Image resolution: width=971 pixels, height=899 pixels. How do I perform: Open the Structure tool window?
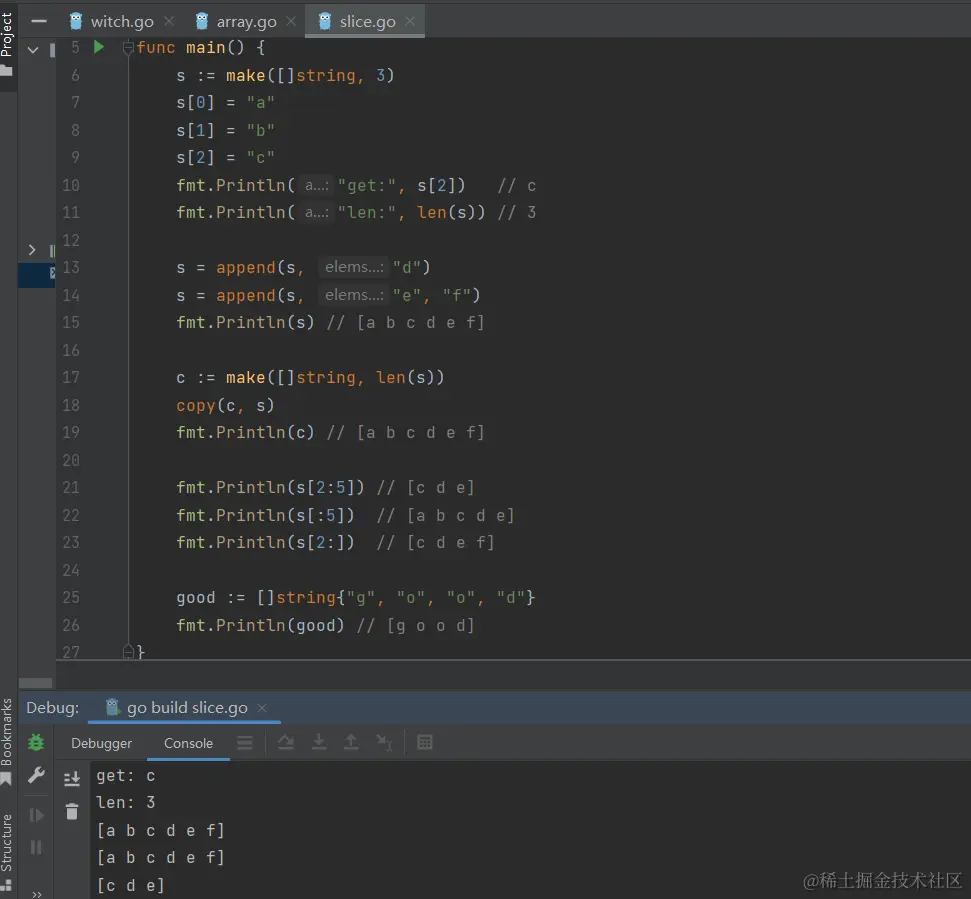[x=7, y=843]
